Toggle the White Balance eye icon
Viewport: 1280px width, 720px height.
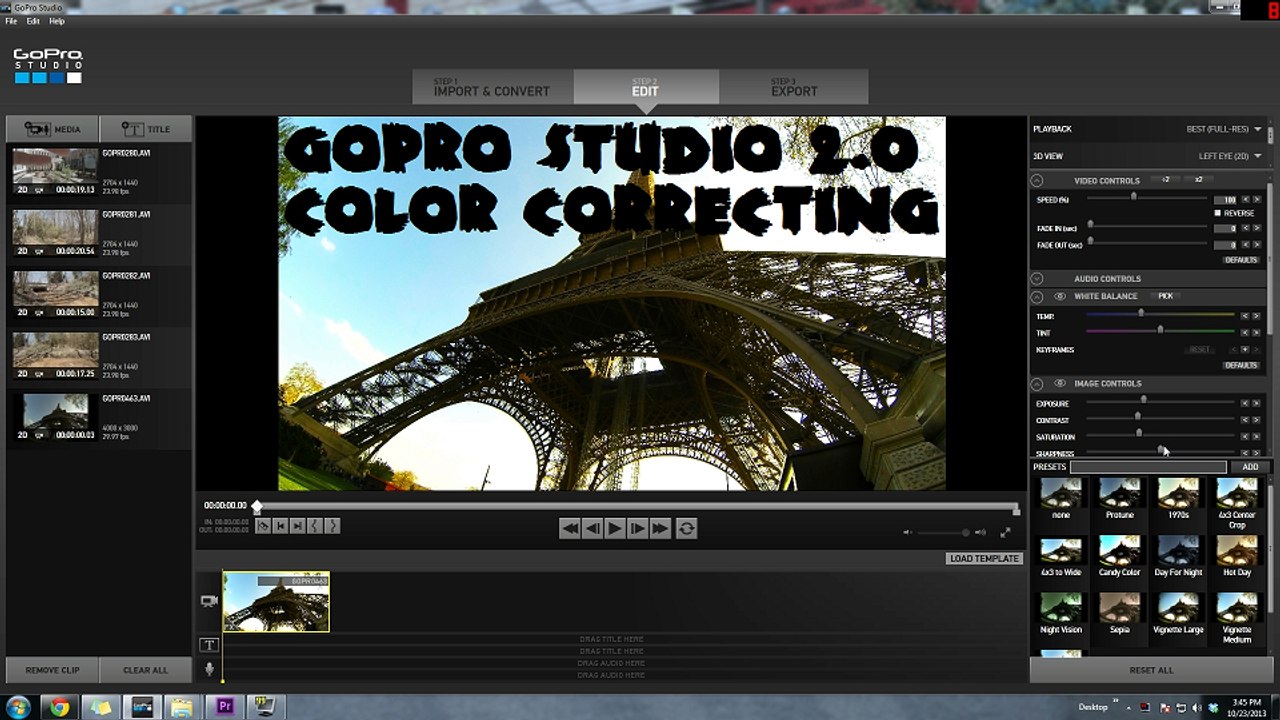click(1059, 297)
